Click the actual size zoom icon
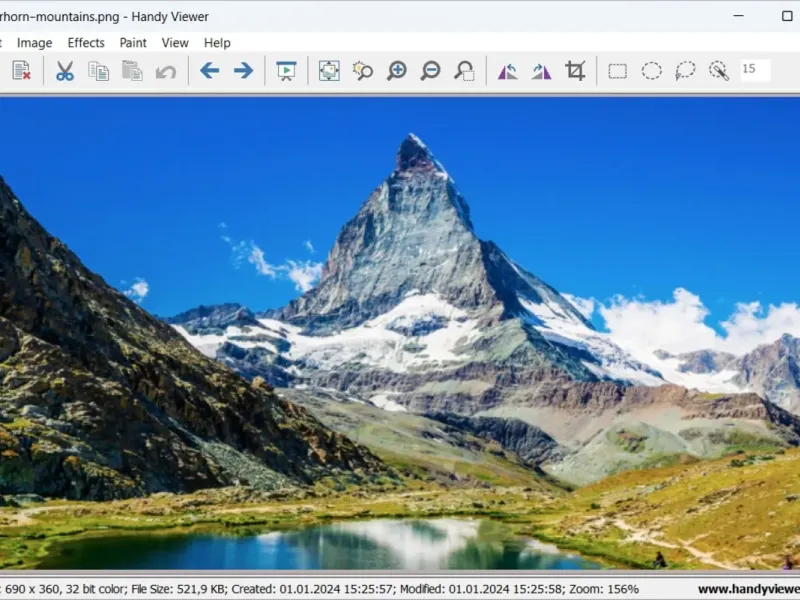 pyautogui.click(x=363, y=70)
